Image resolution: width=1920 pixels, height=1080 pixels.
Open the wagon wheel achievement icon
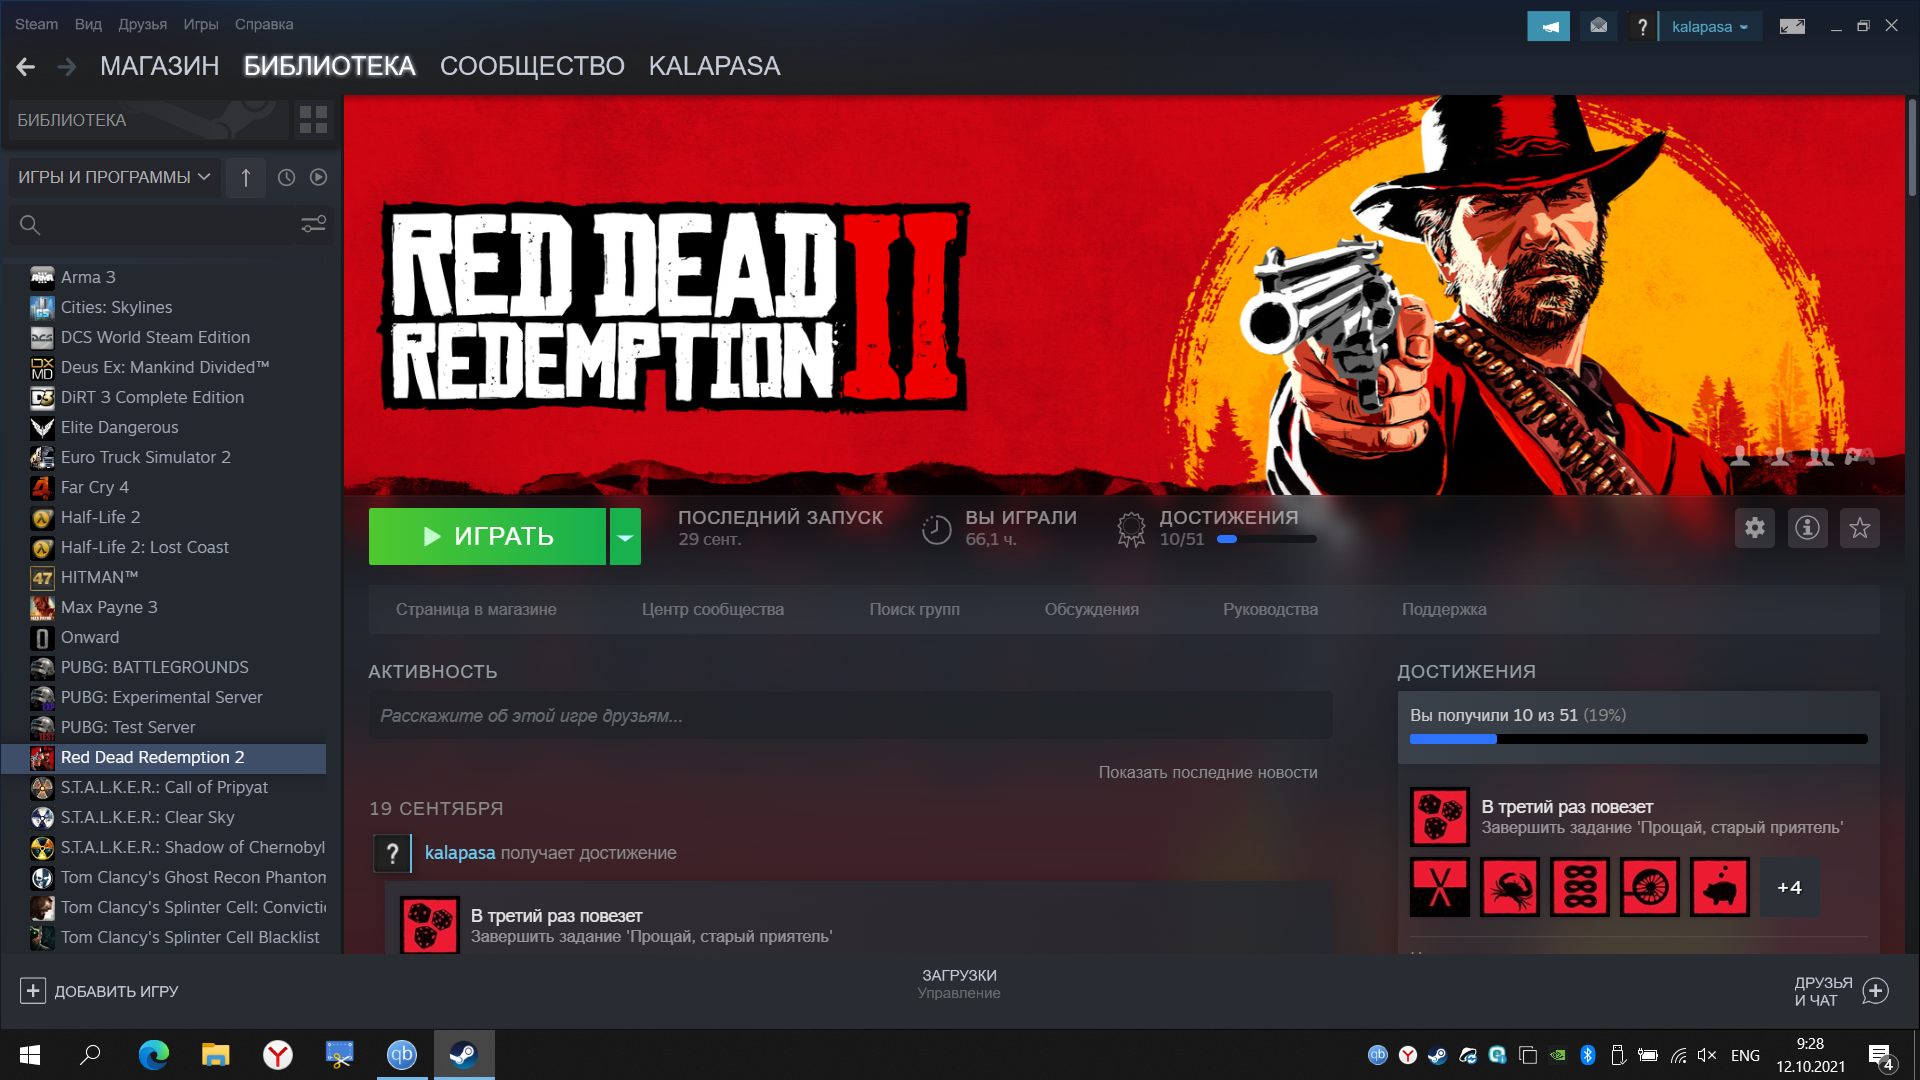[1650, 887]
